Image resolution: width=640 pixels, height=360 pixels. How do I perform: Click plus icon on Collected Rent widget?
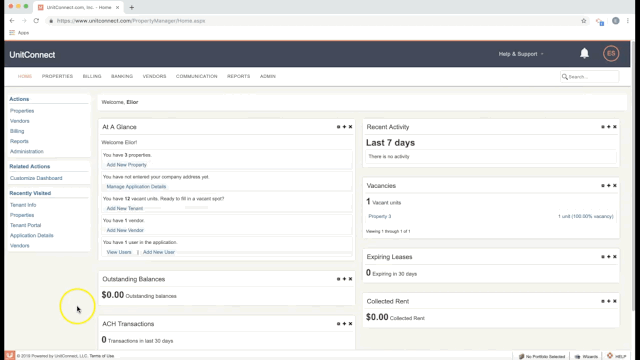tap(609, 301)
